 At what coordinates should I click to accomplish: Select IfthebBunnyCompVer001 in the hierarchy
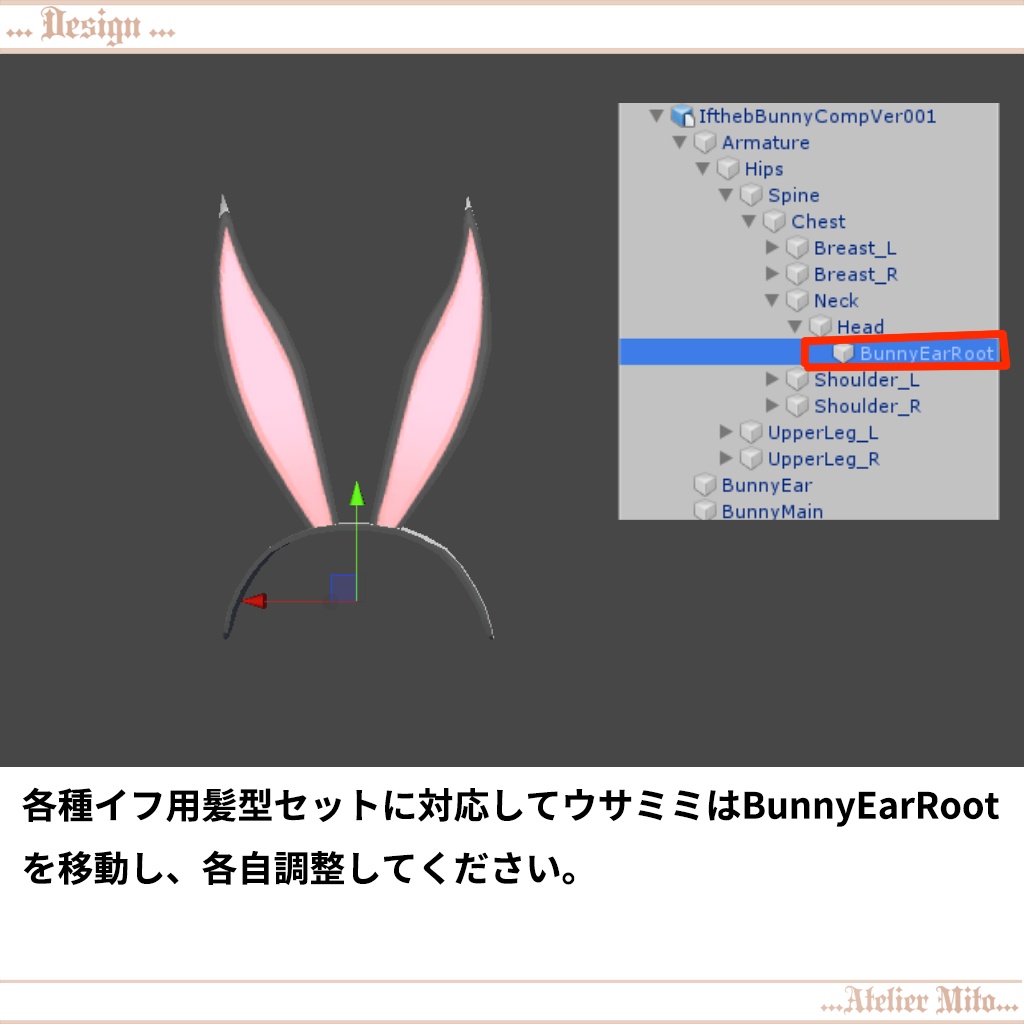818,116
